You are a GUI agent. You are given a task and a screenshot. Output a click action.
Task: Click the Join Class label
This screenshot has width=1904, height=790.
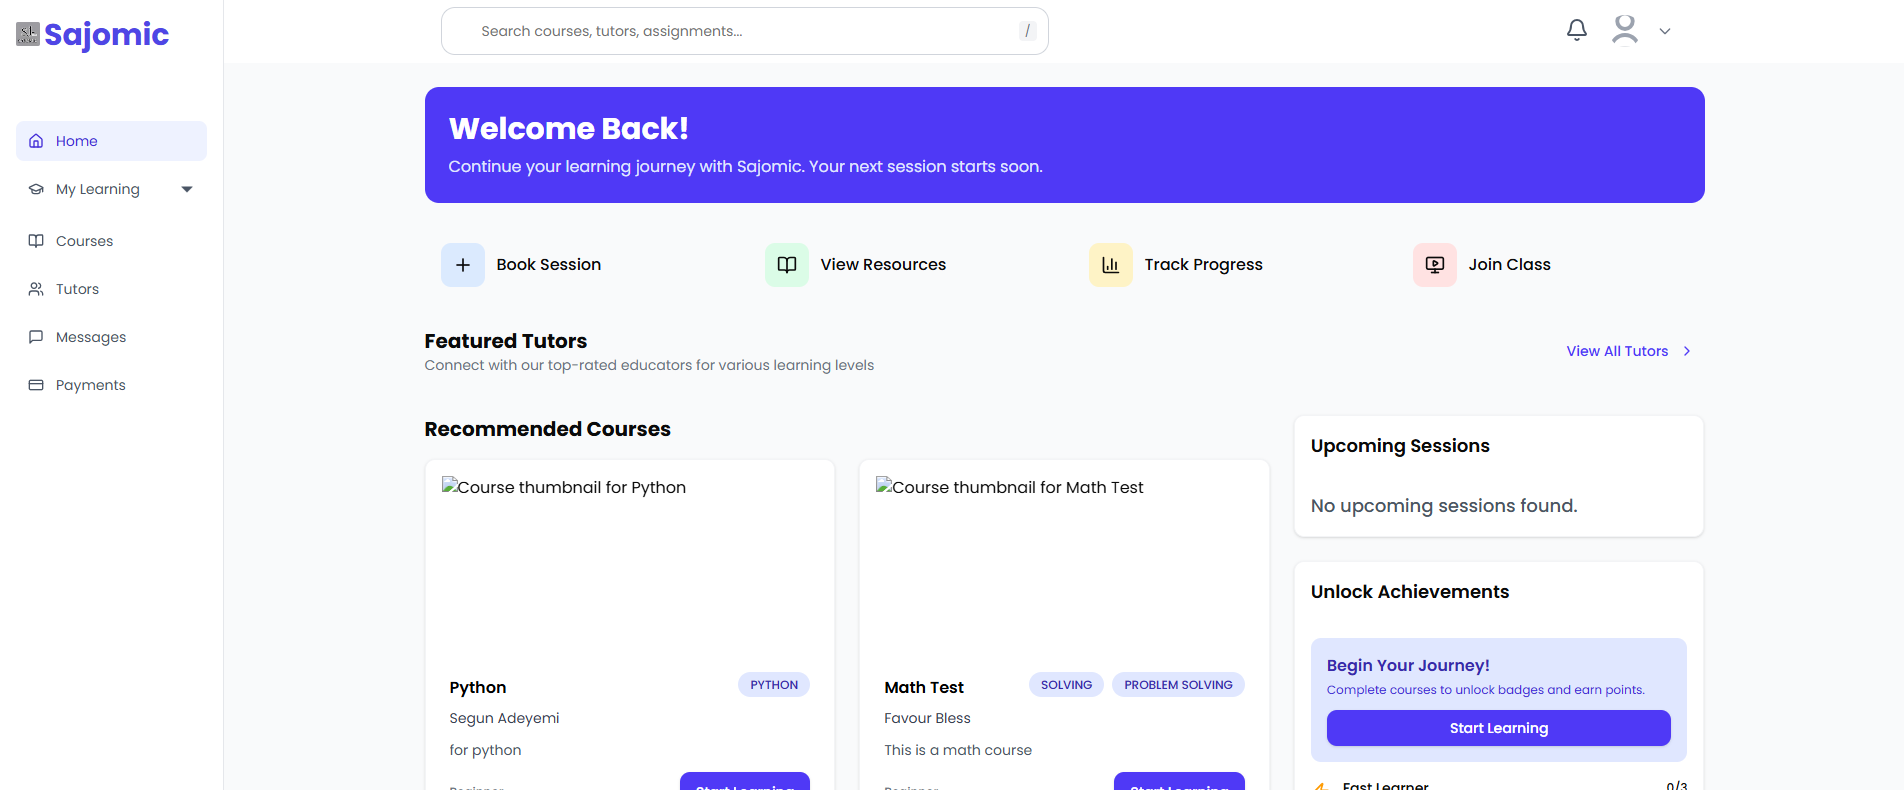pos(1509,265)
